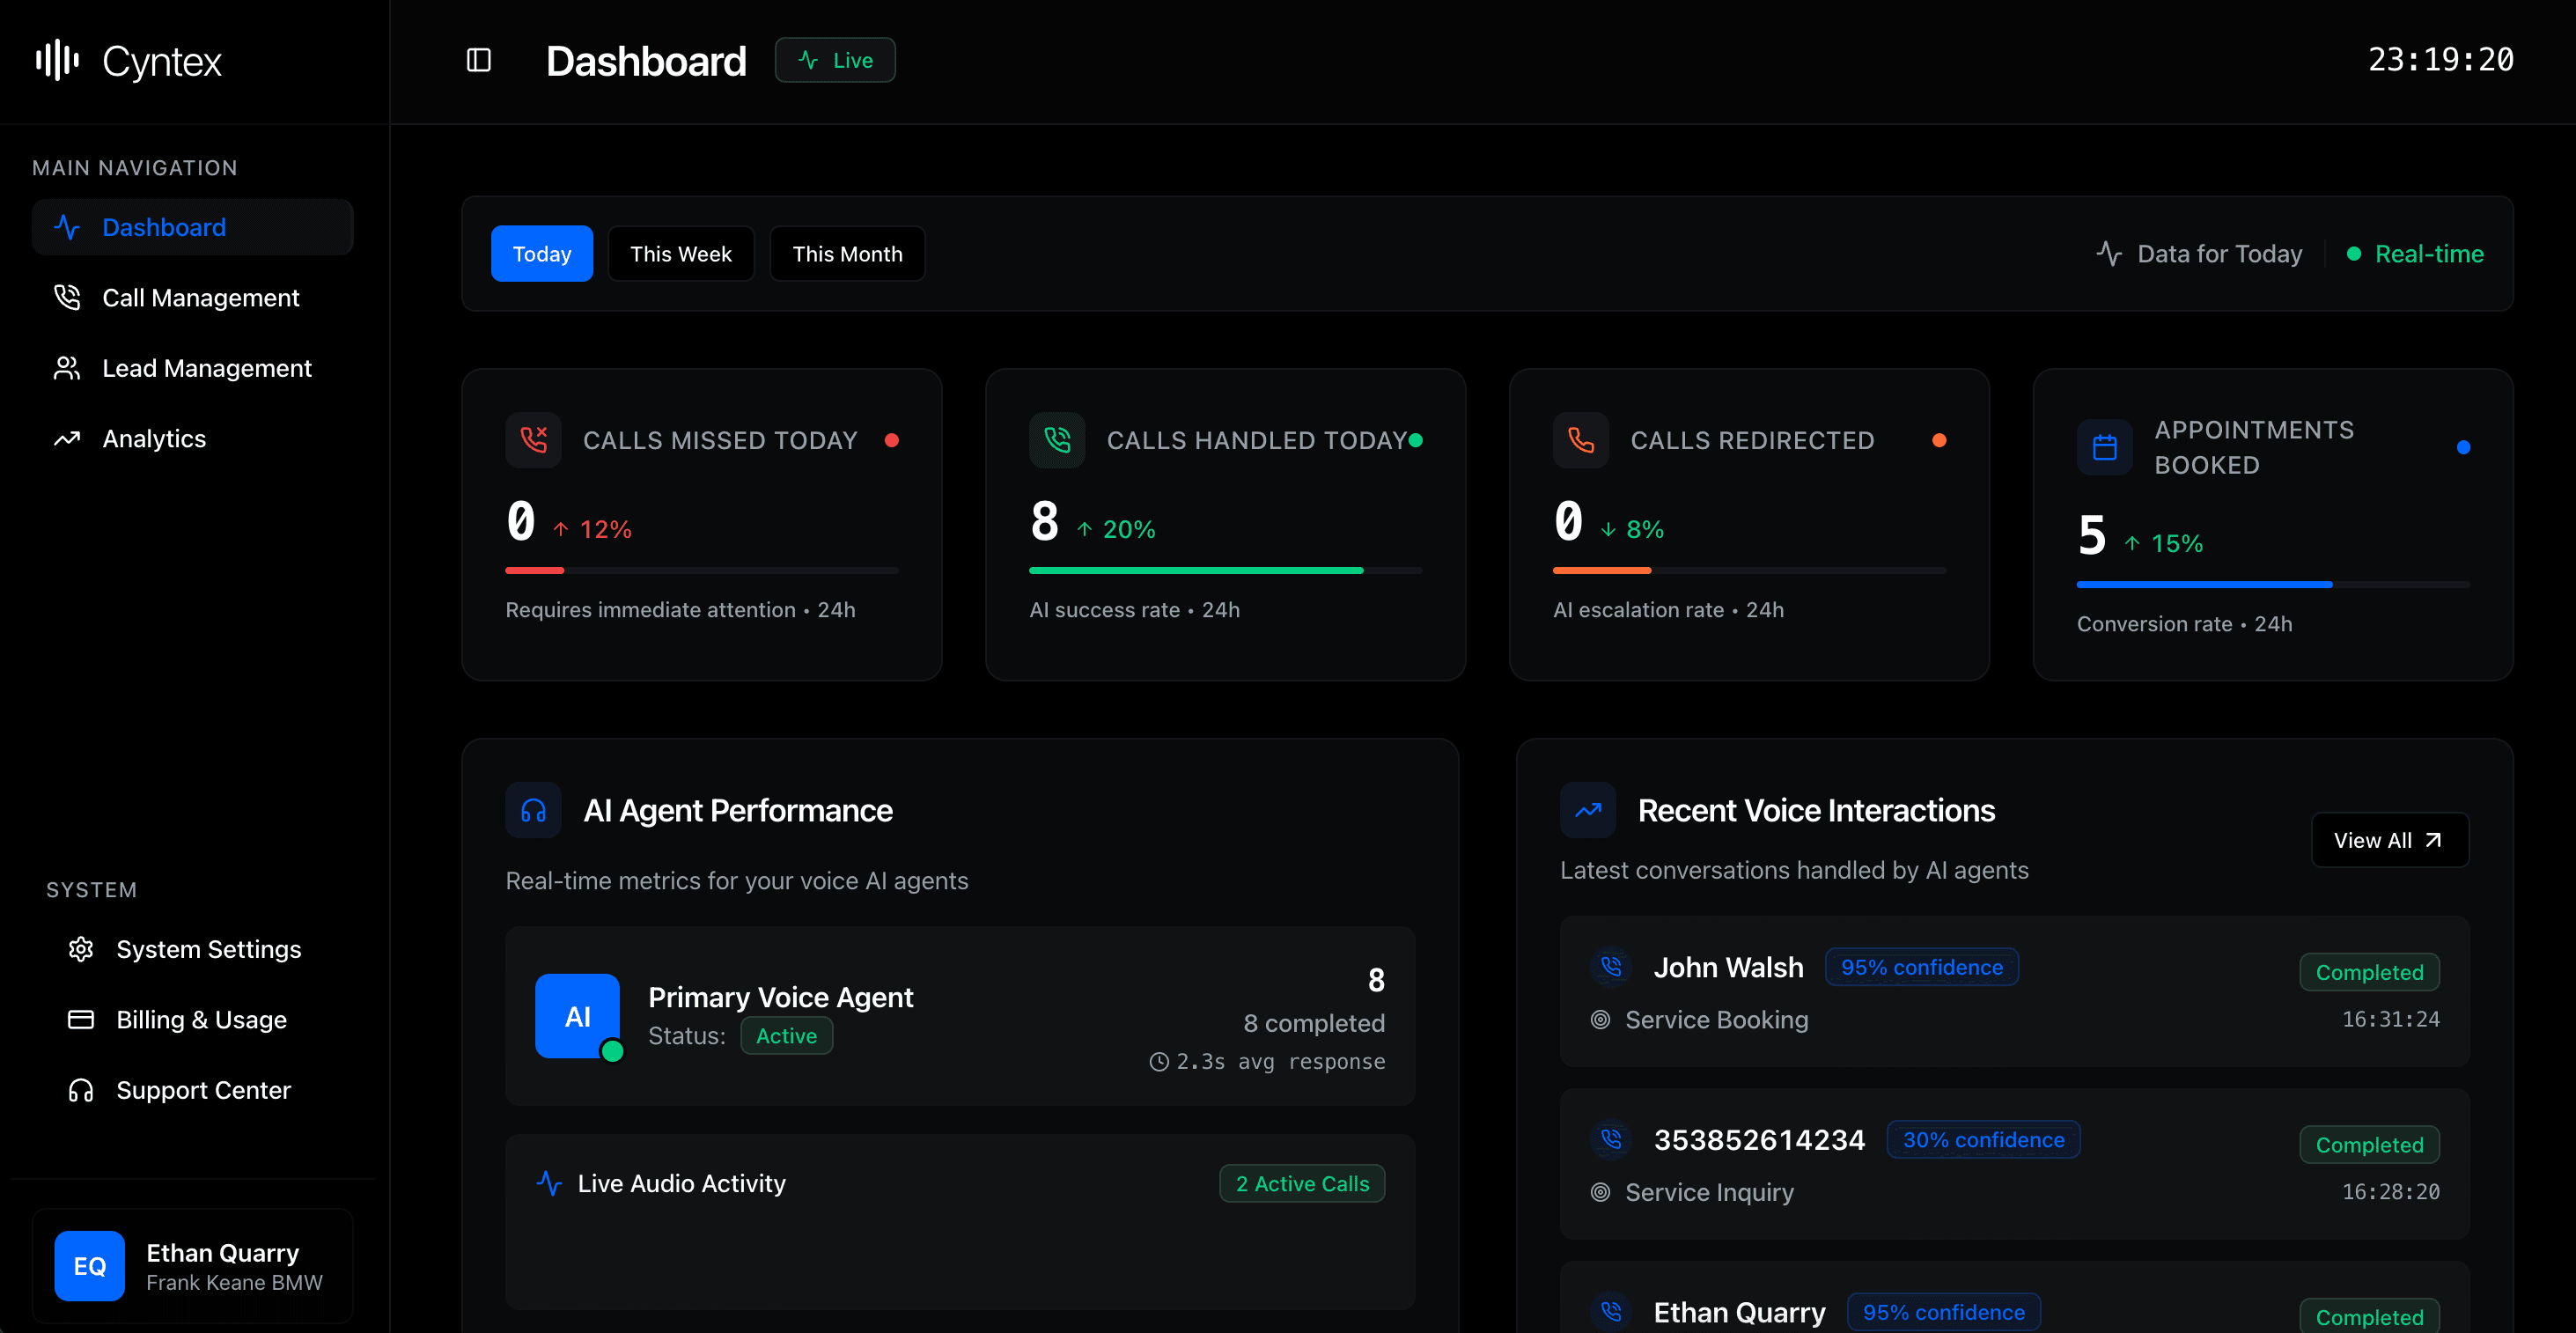The width and height of the screenshot is (2576, 1333).
Task: Click the EQ user avatar
Action: [90, 1266]
